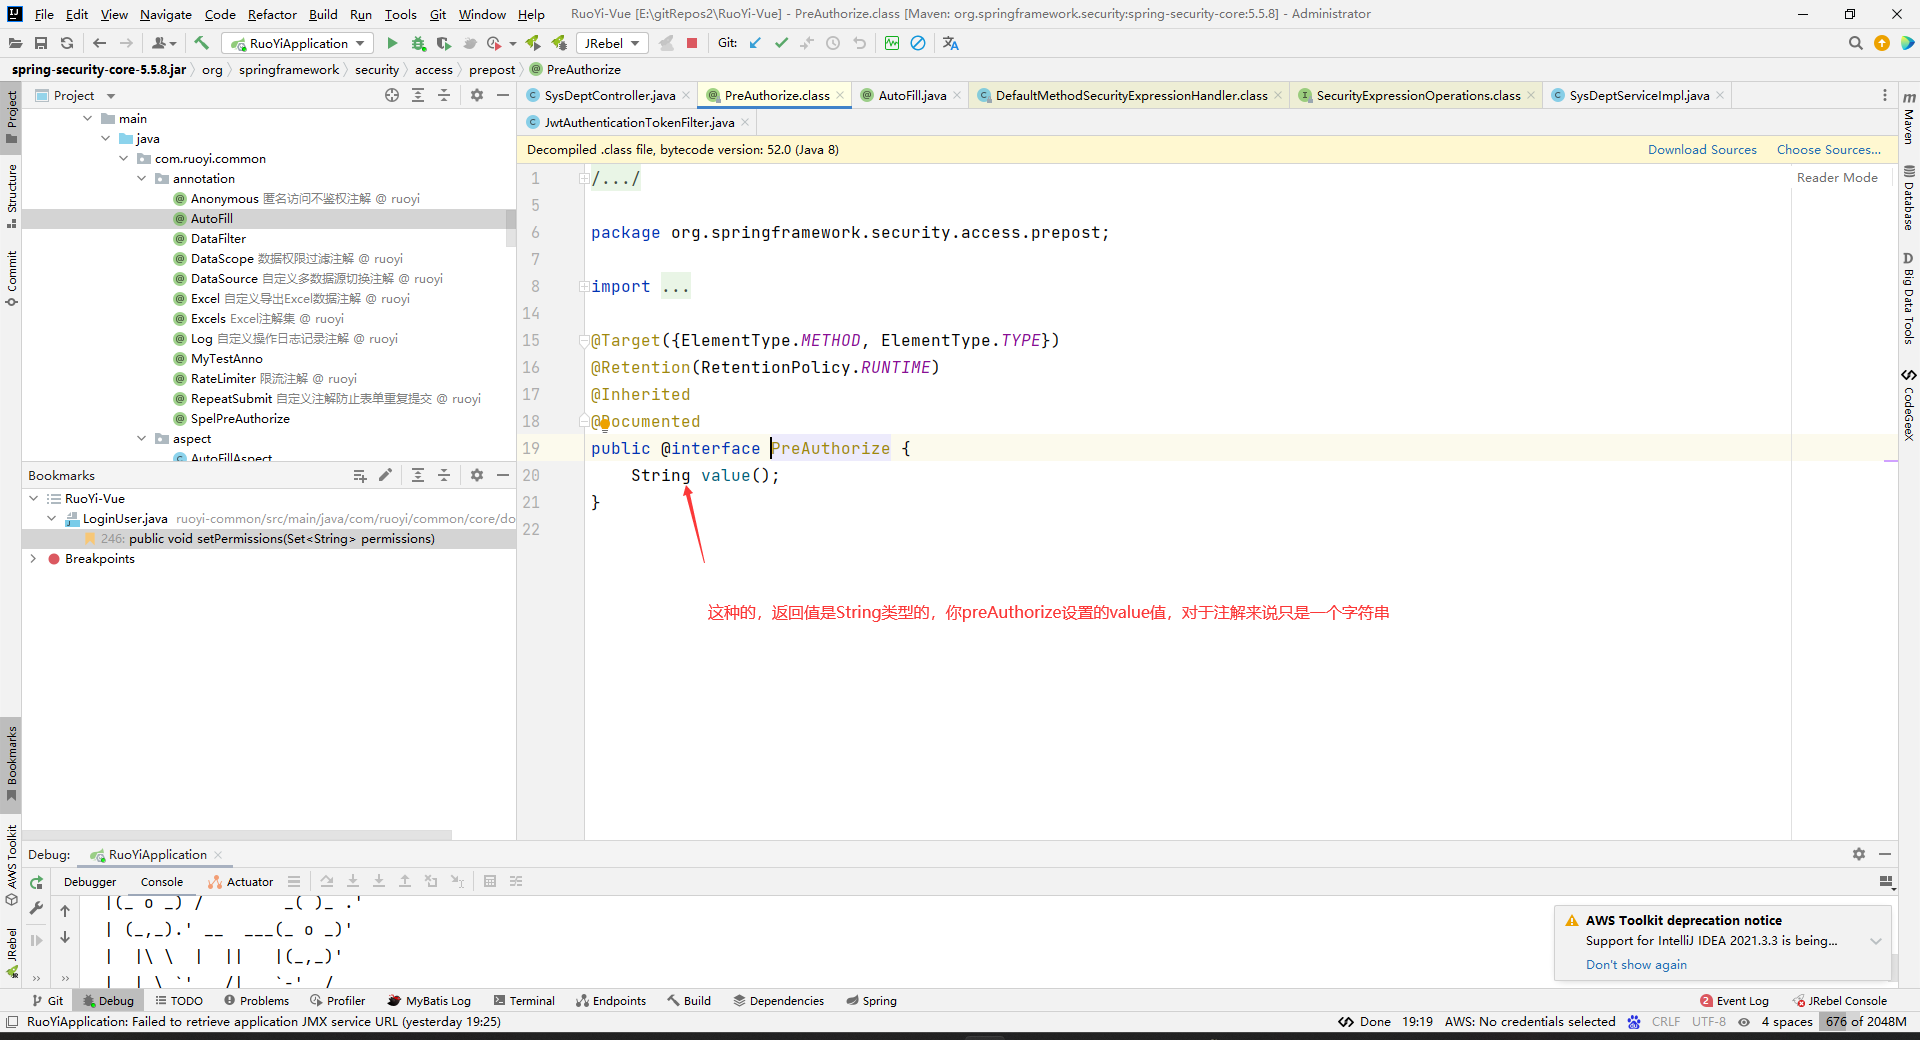
Task: Open the Navigate menu
Action: pyautogui.click(x=166, y=14)
